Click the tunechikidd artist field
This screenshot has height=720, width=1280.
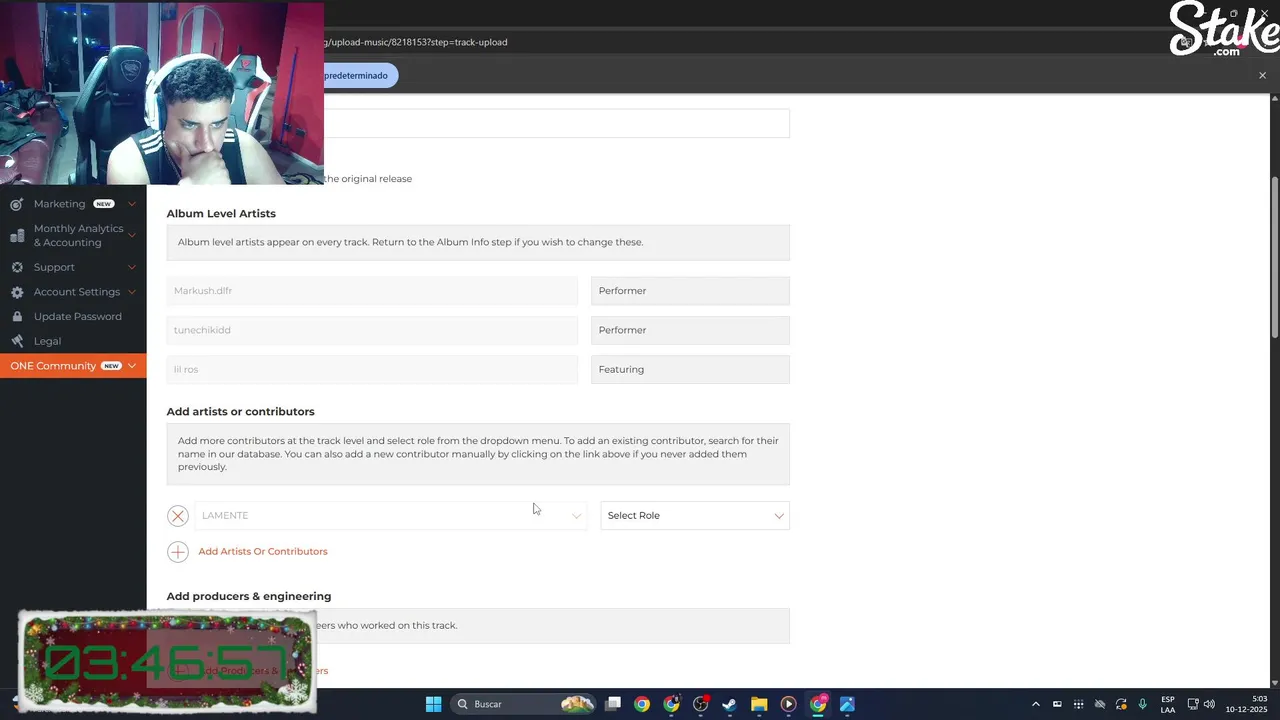[x=372, y=330]
